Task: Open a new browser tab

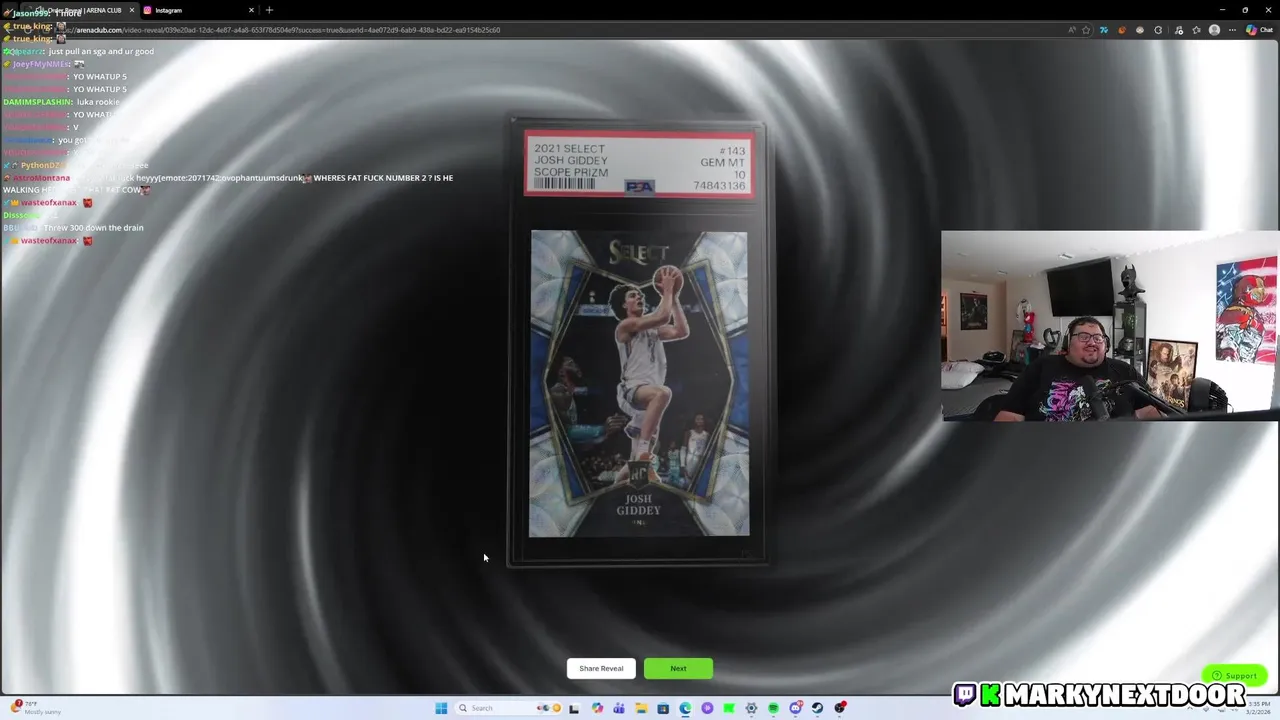Action: [x=269, y=10]
